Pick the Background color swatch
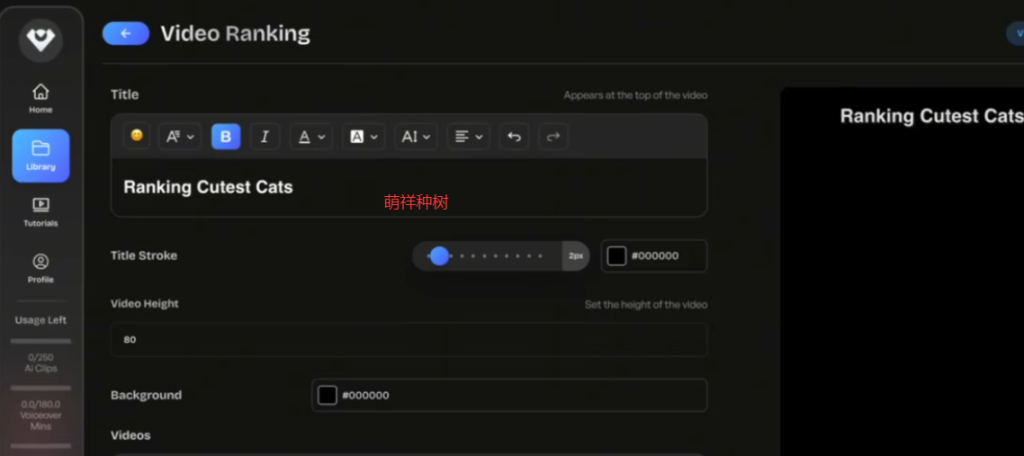1024x456 pixels. [x=327, y=395]
